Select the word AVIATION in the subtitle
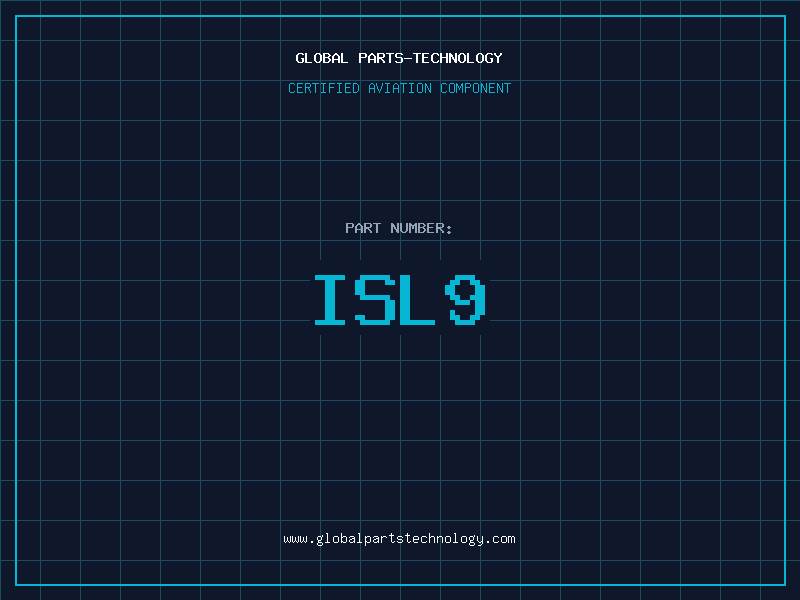Viewport: 800px width, 600px height. 400,88
